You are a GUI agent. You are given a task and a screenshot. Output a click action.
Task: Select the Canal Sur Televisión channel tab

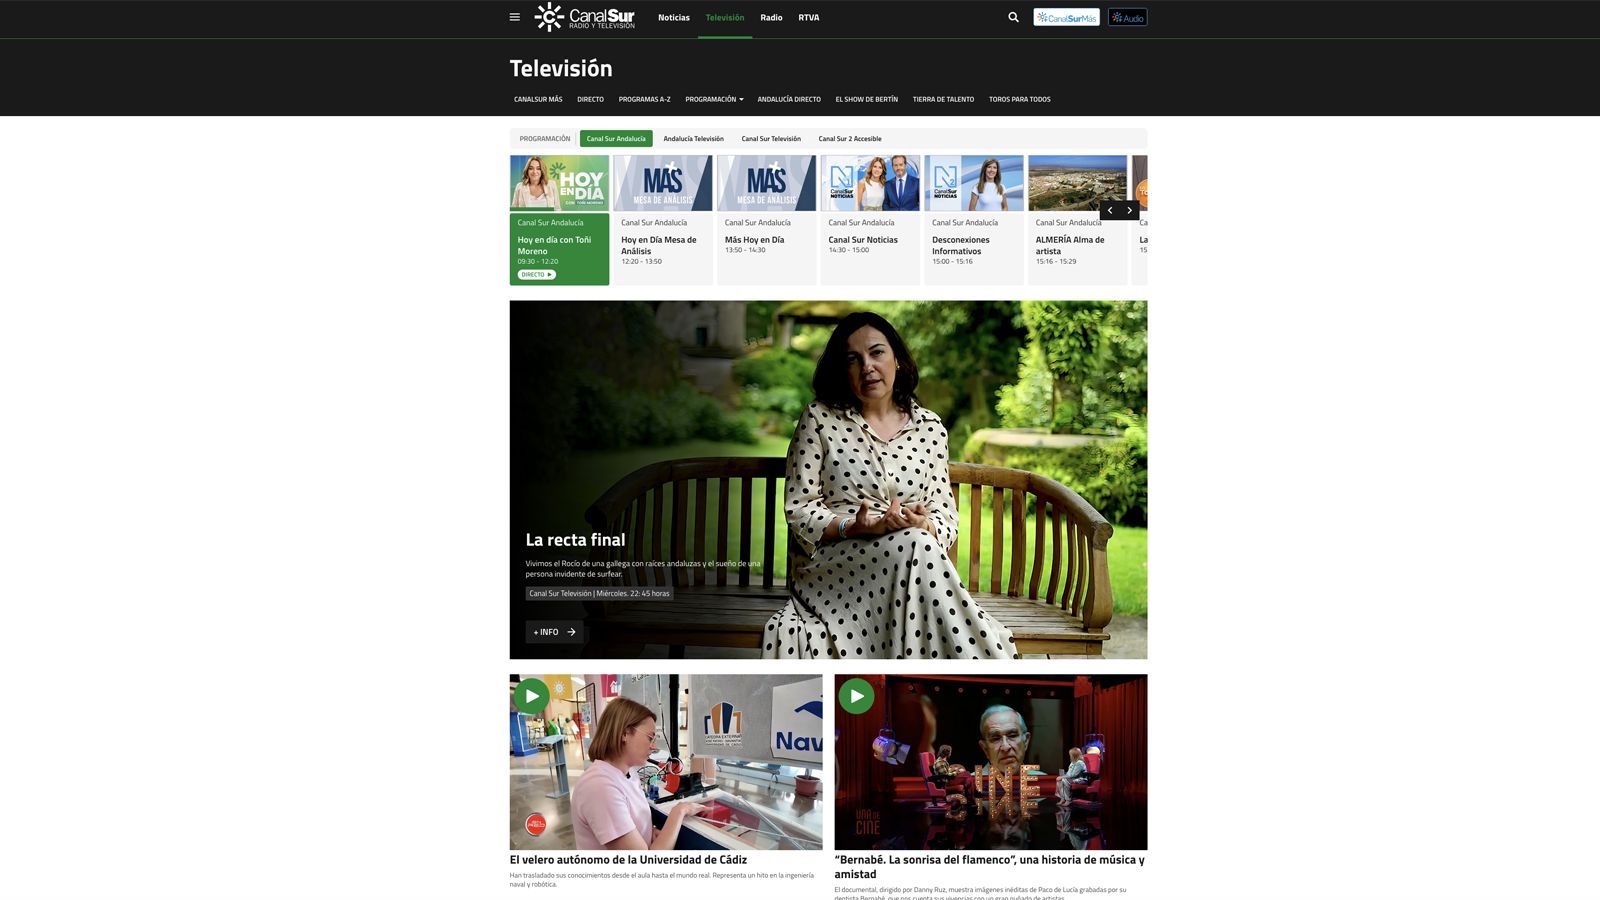pyautogui.click(x=771, y=139)
